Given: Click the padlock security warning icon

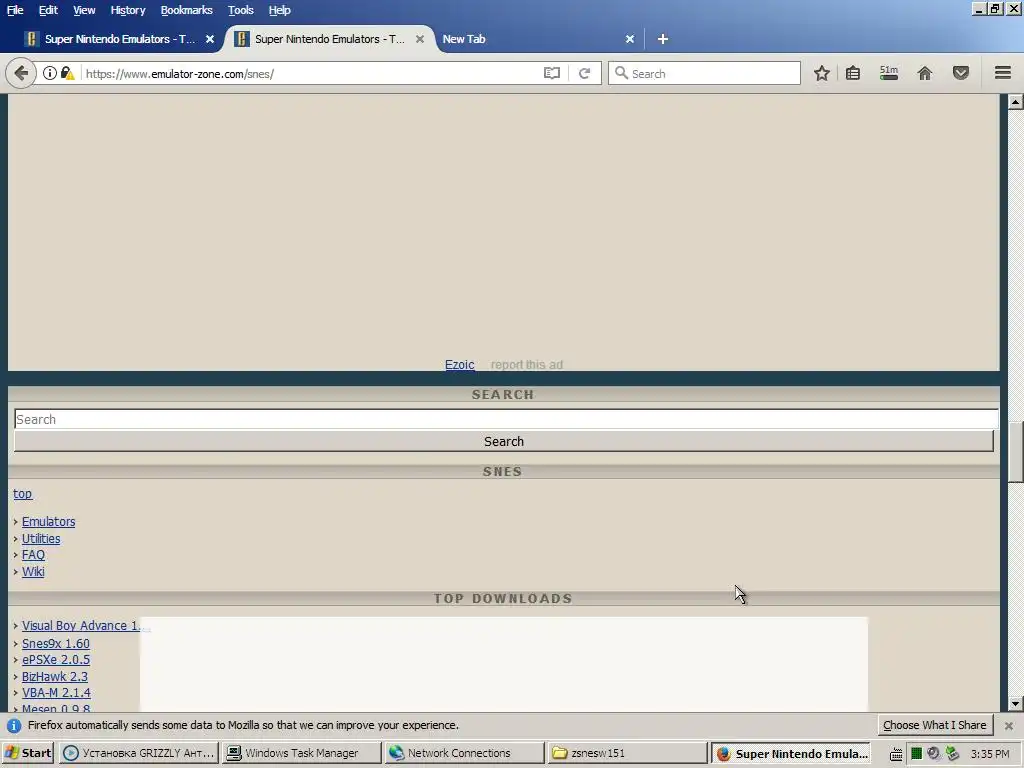Looking at the screenshot, I should (x=67, y=73).
